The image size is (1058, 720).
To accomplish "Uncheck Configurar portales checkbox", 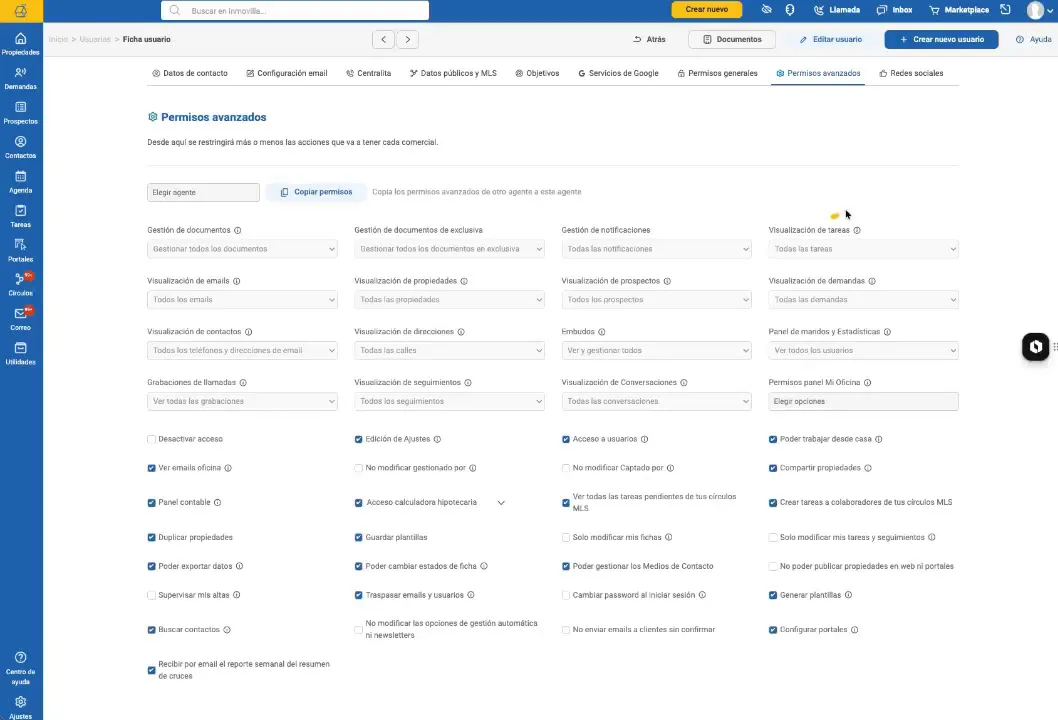I will click(x=773, y=630).
